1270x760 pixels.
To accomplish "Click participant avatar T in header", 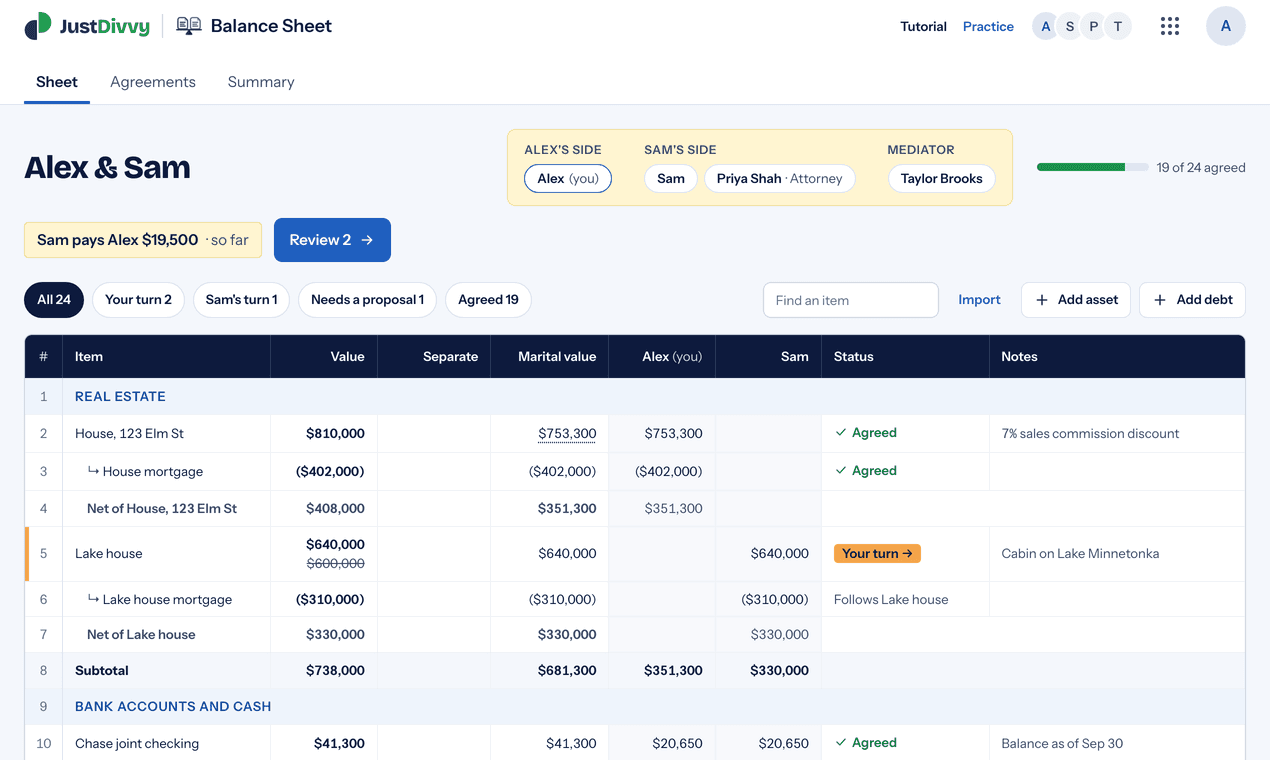I will pyautogui.click(x=1118, y=27).
